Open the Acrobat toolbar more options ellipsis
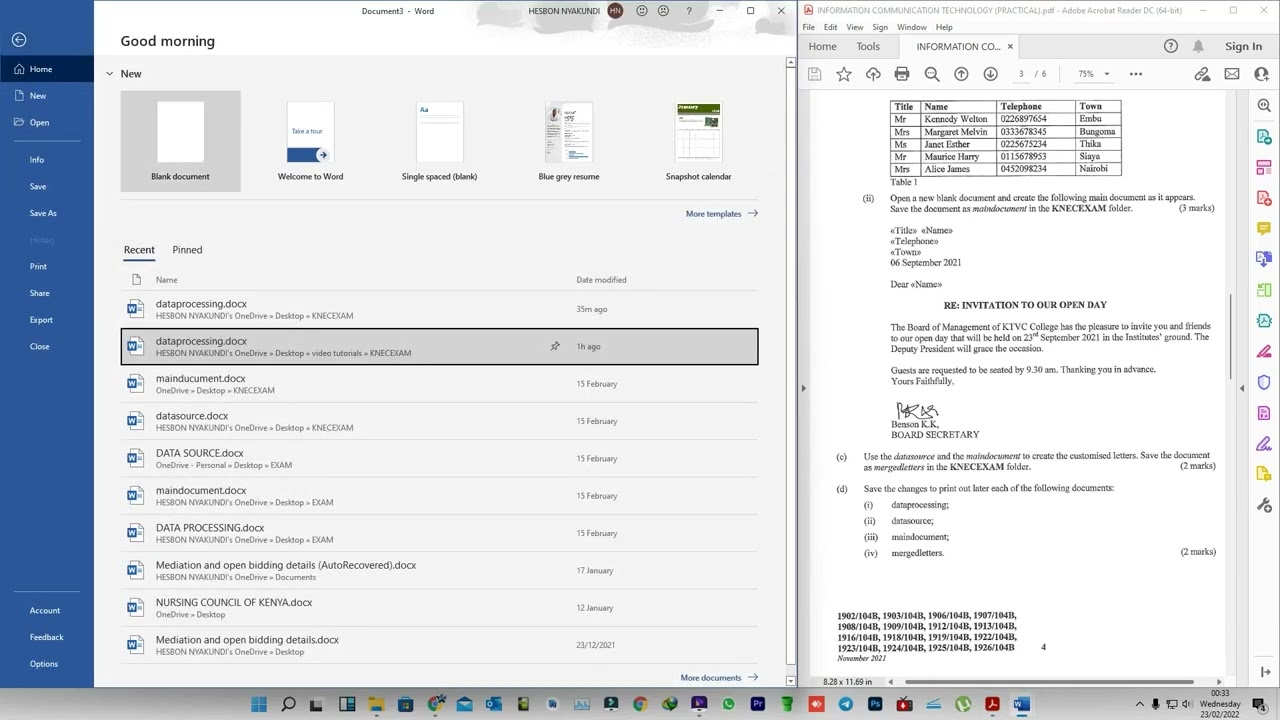Viewport: 1280px width, 720px height. pos(1136,74)
